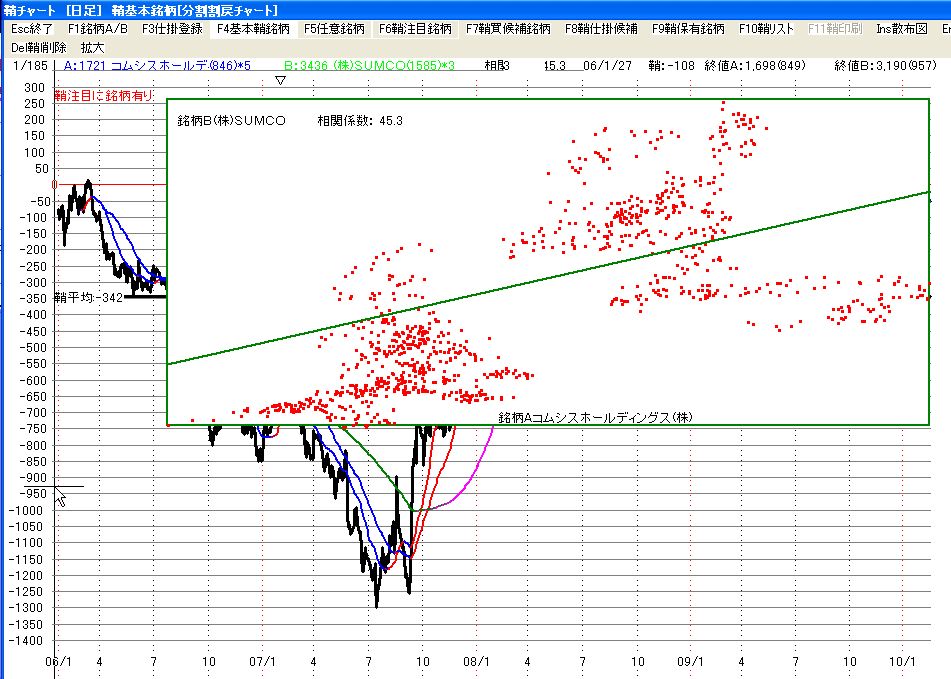Screen dimensions: 951x679
Task: Toggle Ins散布図 scatter plot view
Action: tap(902, 29)
